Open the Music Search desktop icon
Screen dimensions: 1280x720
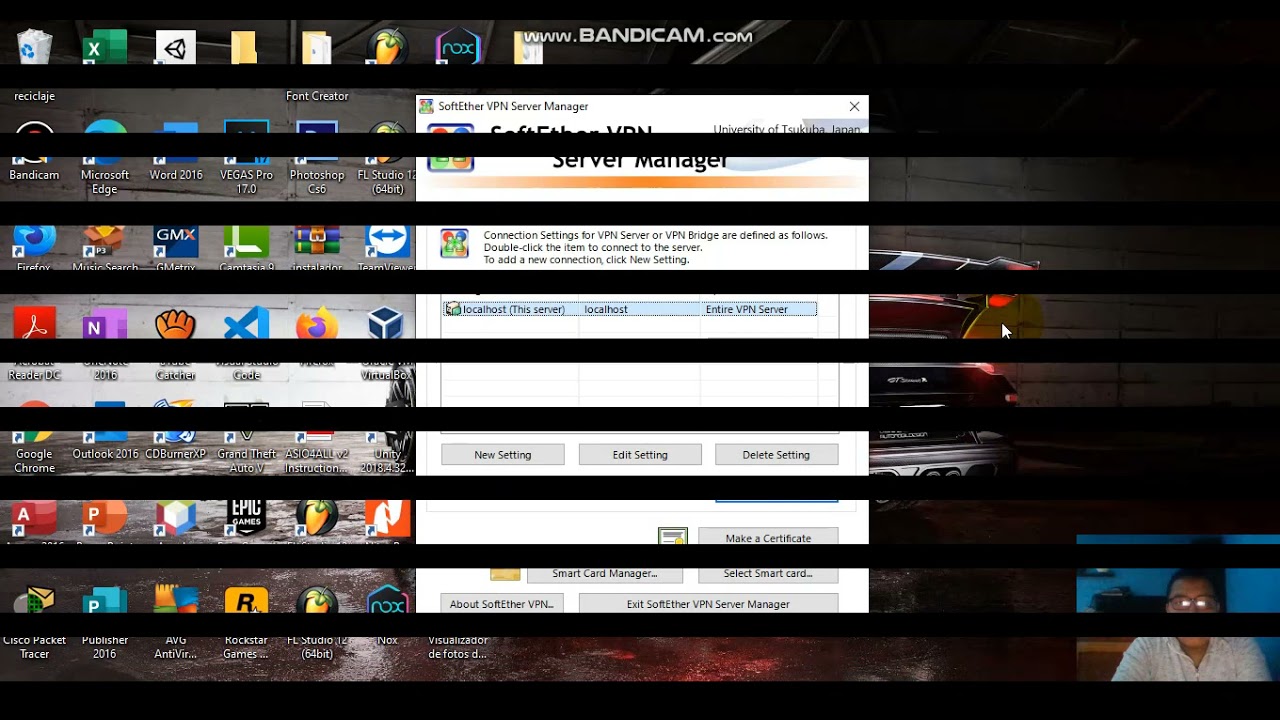pyautogui.click(x=105, y=242)
